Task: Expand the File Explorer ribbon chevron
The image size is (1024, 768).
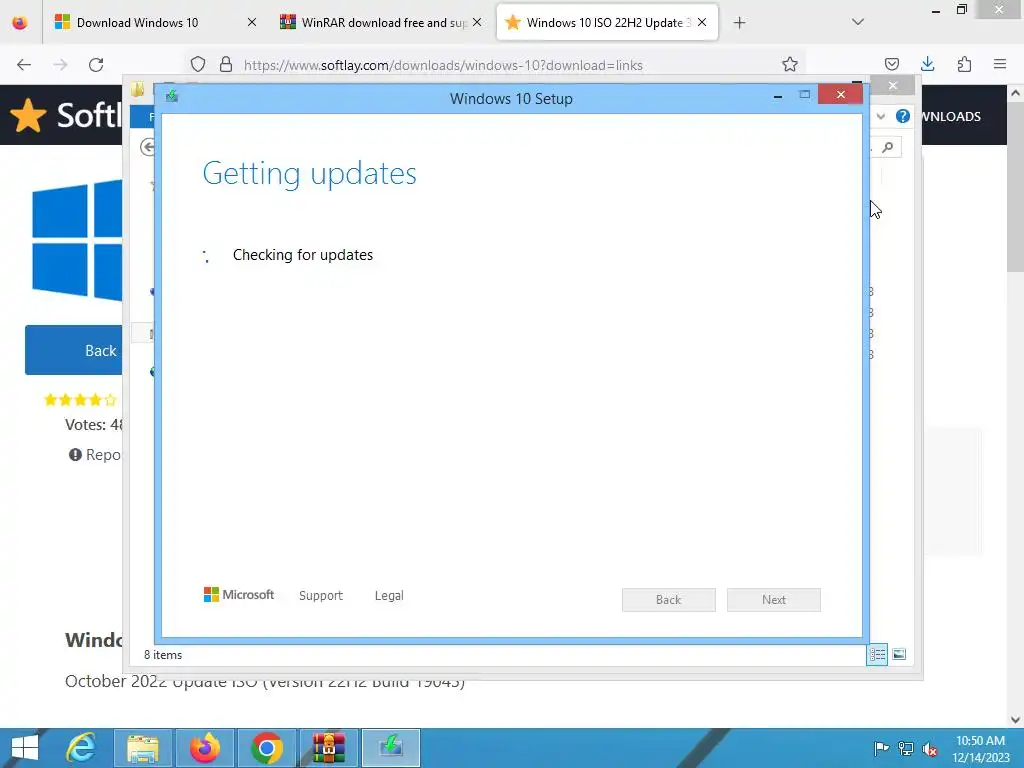Action: pyautogui.click(x=881, y=116)
